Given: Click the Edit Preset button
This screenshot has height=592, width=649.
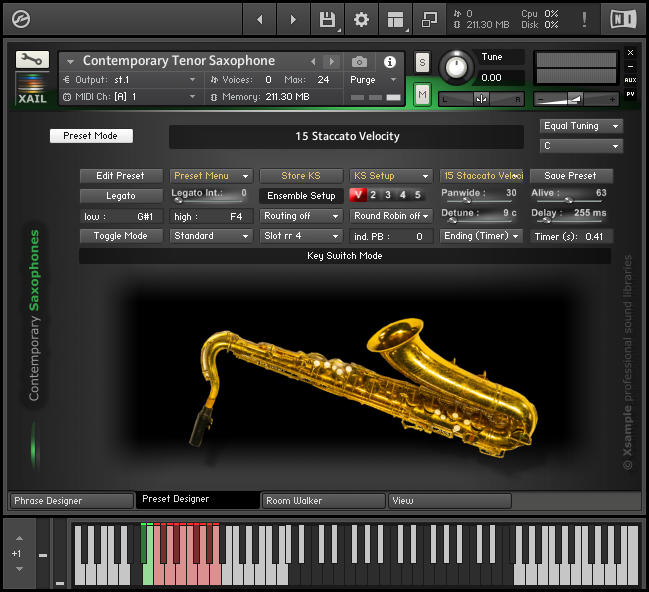Looking at the screenshot, I should pos(121,176).
